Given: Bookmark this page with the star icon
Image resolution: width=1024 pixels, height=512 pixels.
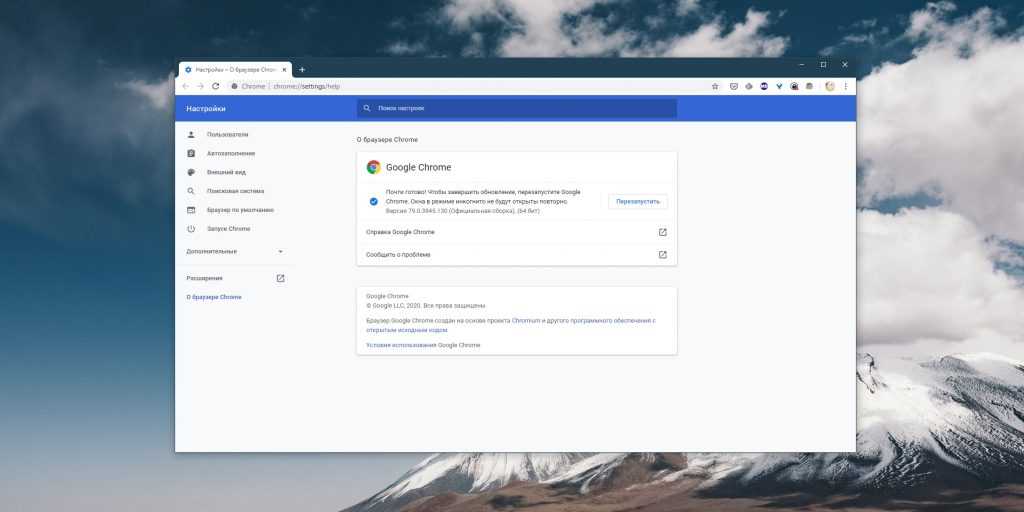Looking at the screenshot, I should pyautogui.click(x=715, y=86).
